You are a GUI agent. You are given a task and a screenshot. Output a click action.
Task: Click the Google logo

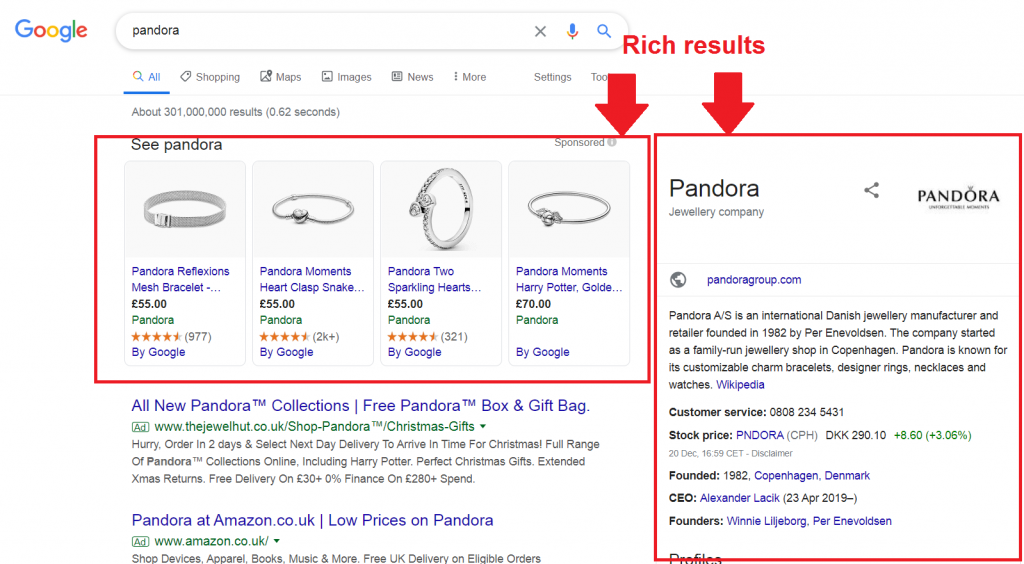click(51, 30)
